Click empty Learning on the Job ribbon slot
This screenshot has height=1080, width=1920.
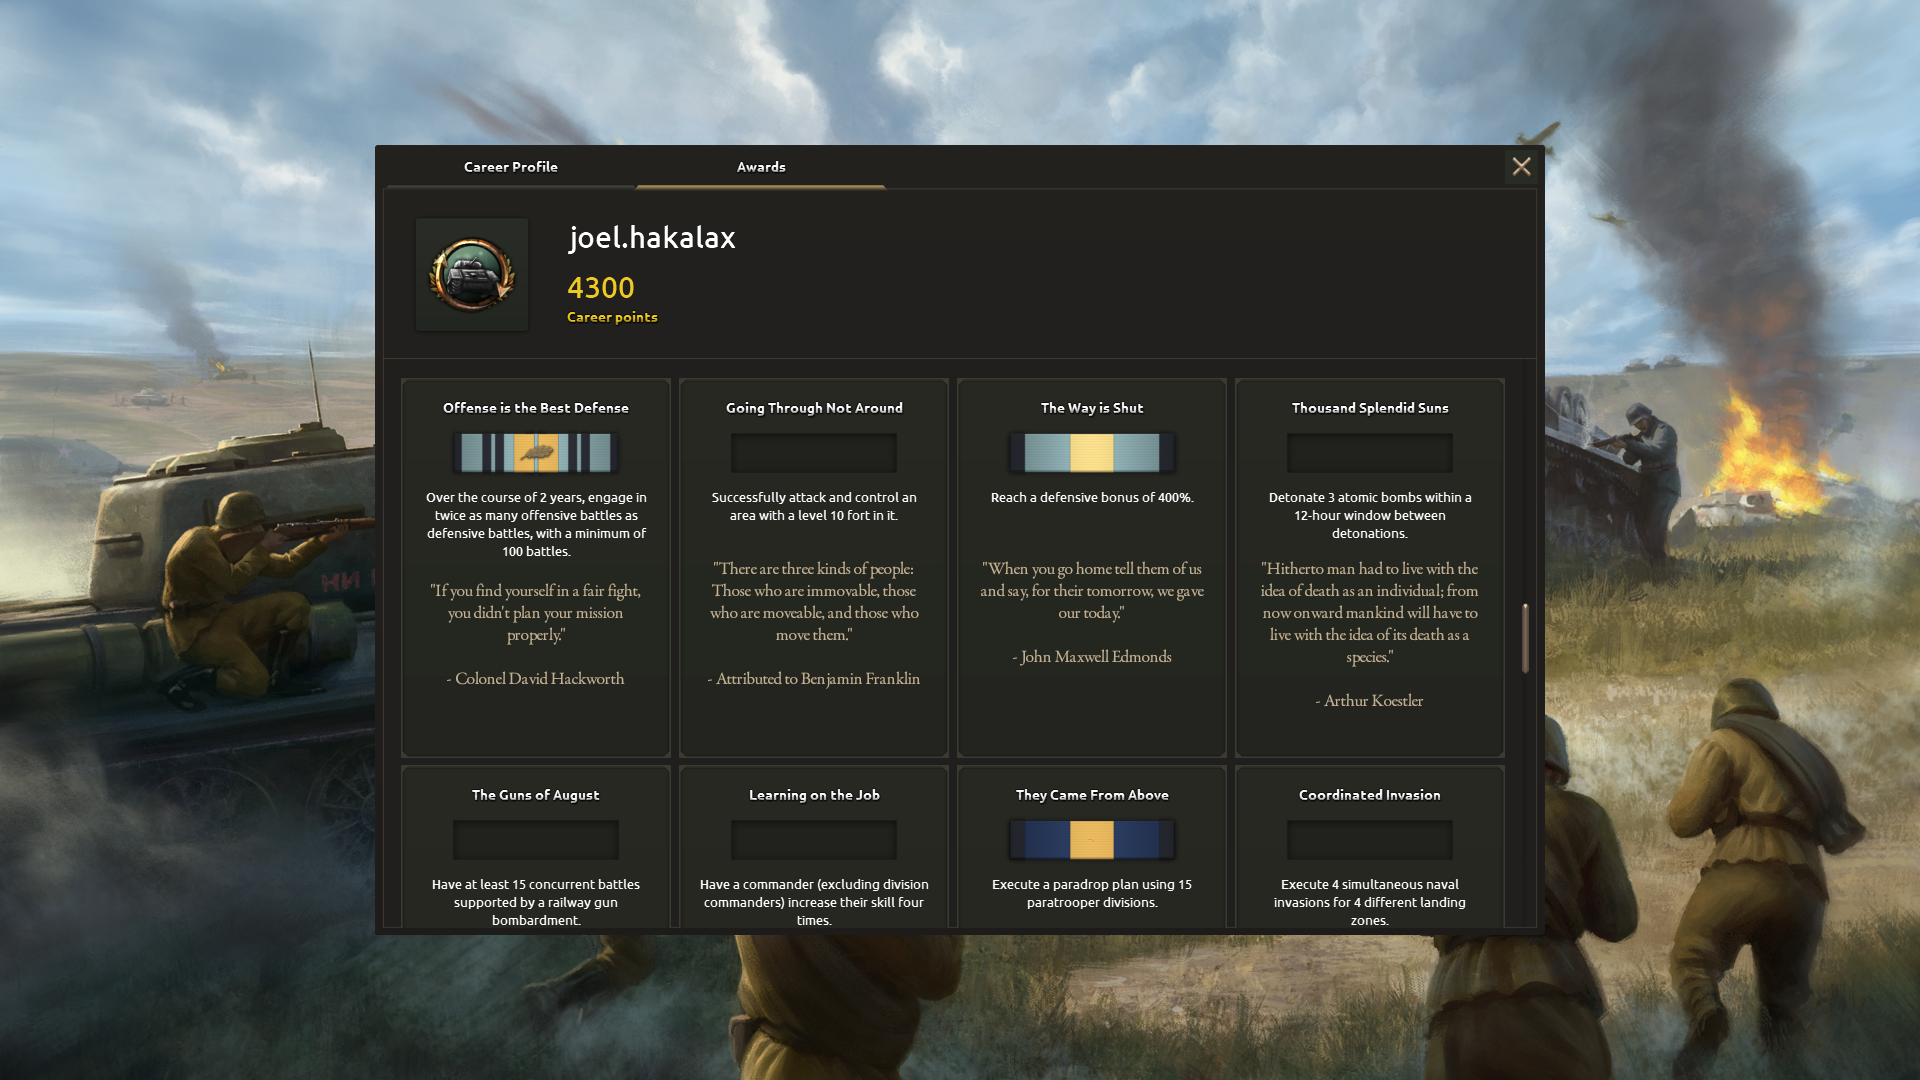point(814,840)
